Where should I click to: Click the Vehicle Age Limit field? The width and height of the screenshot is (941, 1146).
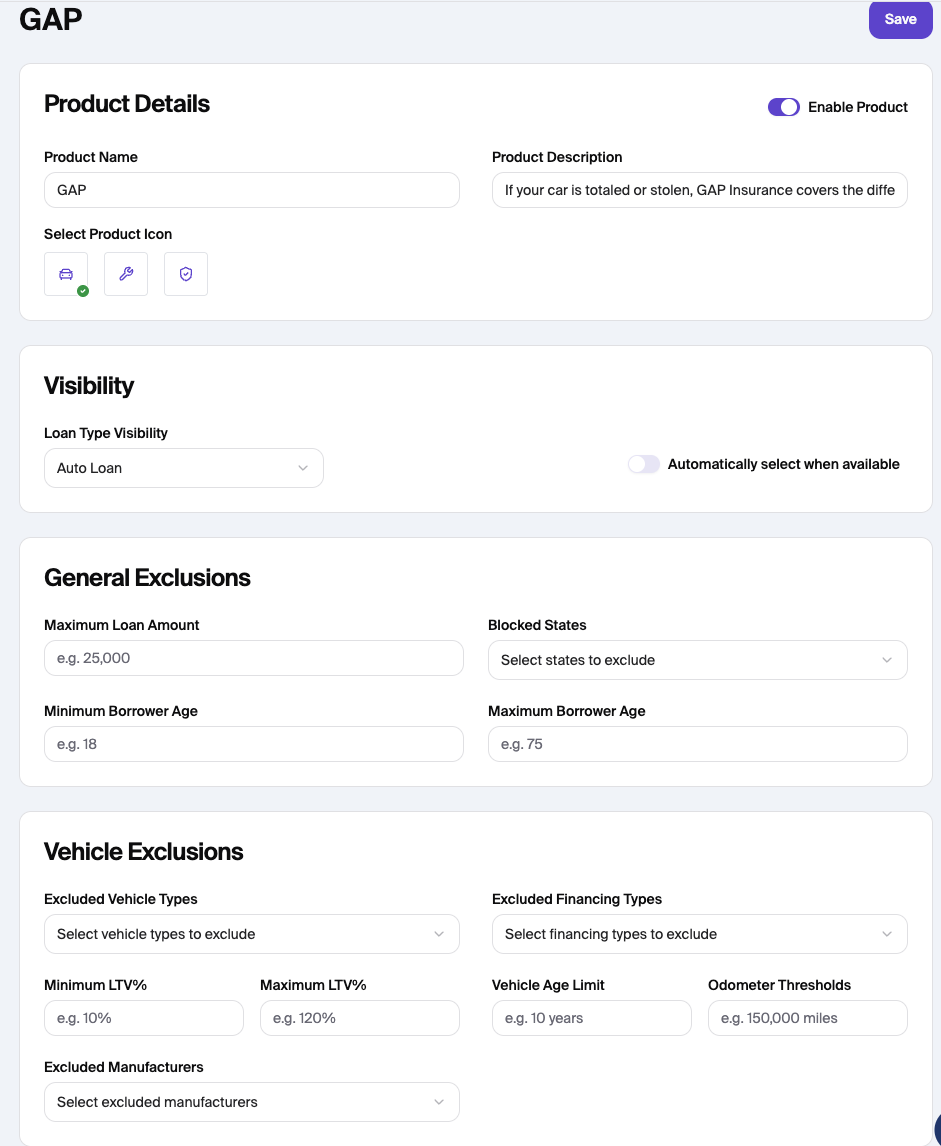591,1018
